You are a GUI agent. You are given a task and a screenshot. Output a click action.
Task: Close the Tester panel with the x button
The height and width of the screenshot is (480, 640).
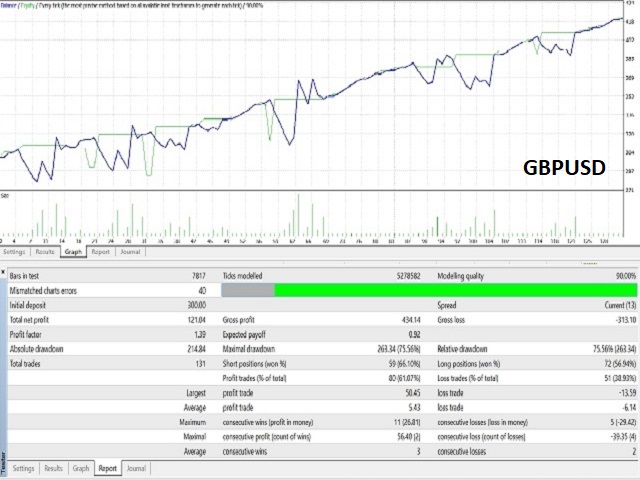[x=3, y=271]
